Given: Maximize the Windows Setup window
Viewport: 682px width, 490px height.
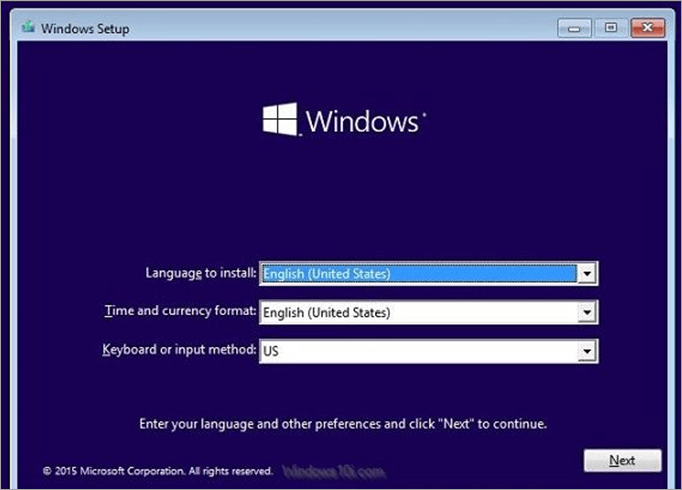Looking at the screenshot, I should pyautogui.click(x=611, y=28).
